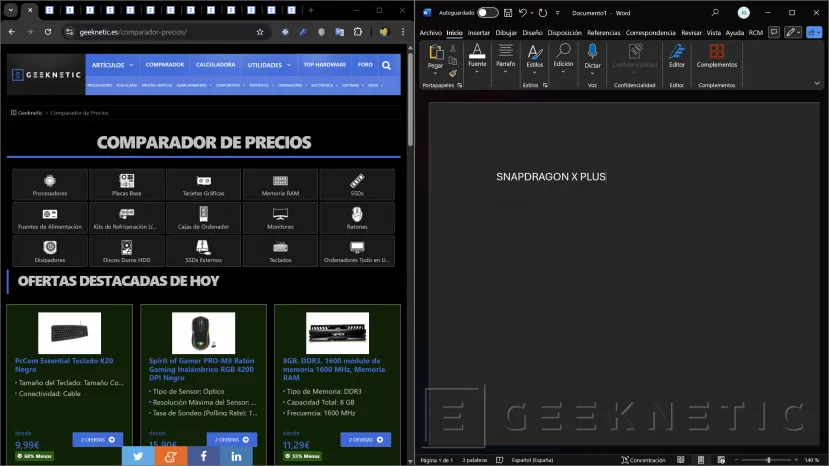This screenshot has height=466, width=829.
Task: Open the Word user account avatar
Action: (743, 13)
